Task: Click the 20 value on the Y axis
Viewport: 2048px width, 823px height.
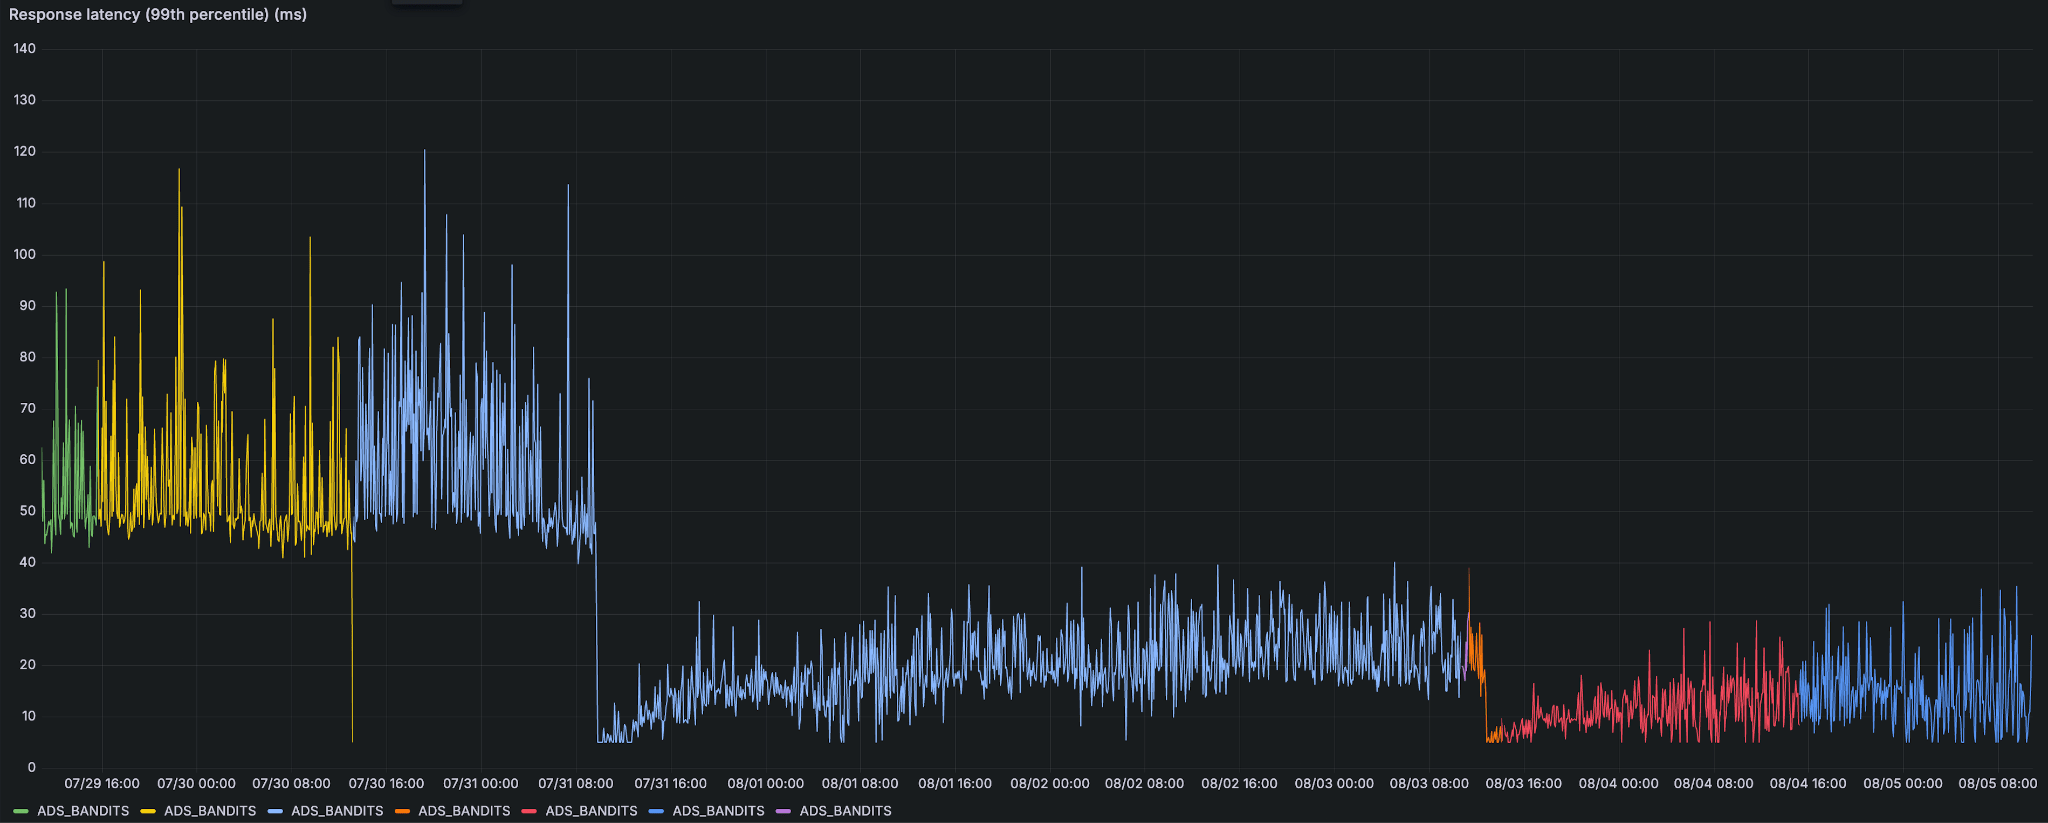Action: pos(28,665)
